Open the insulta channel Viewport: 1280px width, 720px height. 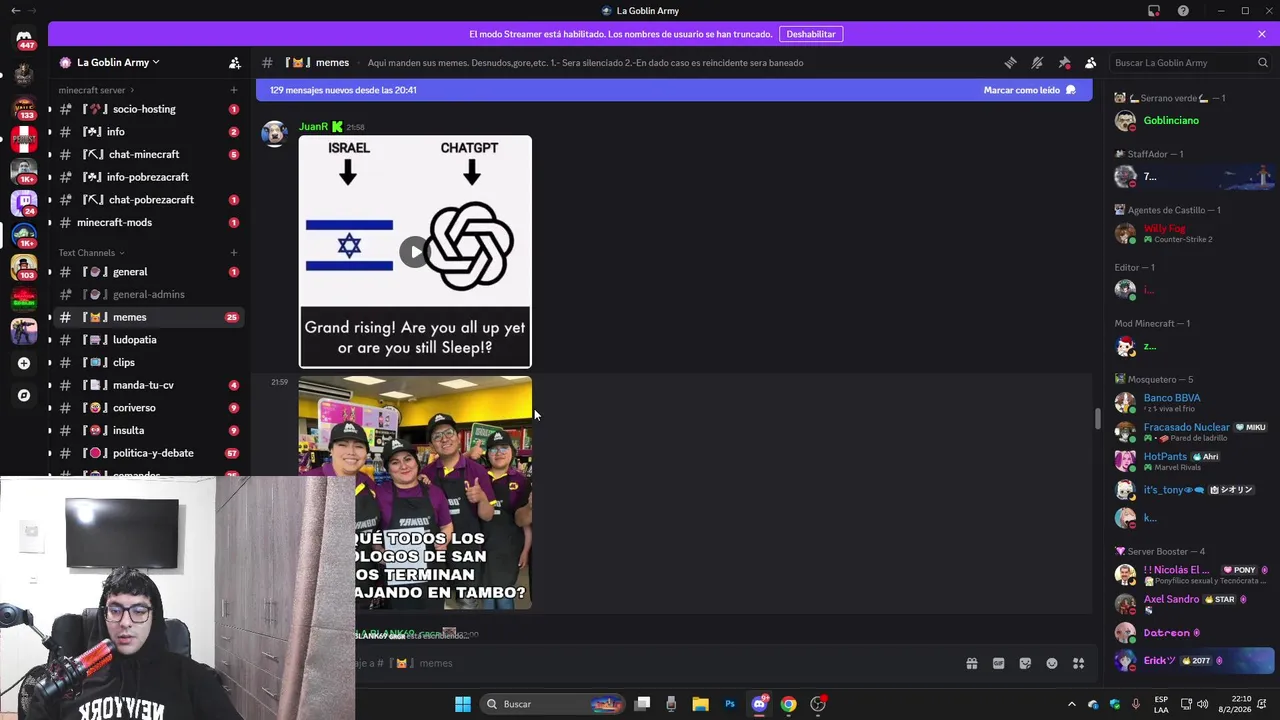(148, 430)
